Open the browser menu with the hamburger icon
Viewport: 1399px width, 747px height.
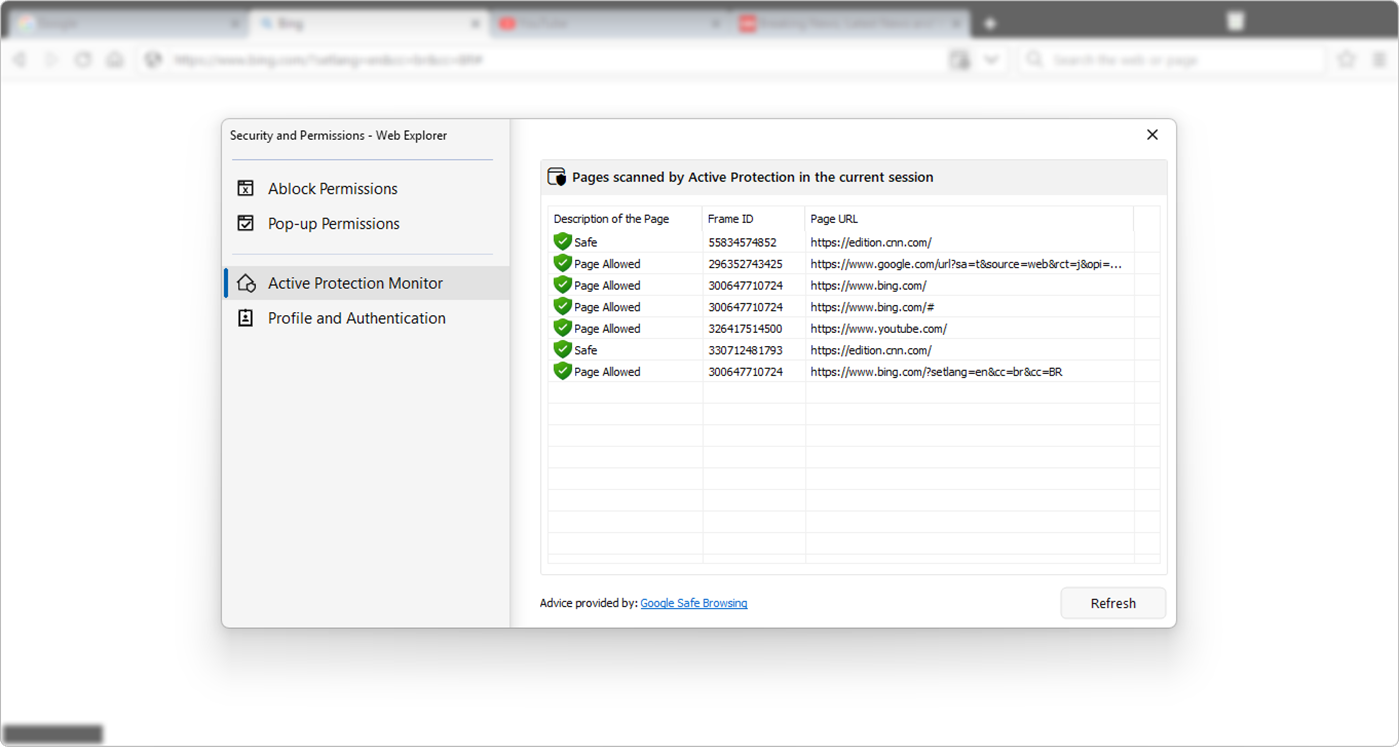coord(1380,59)
